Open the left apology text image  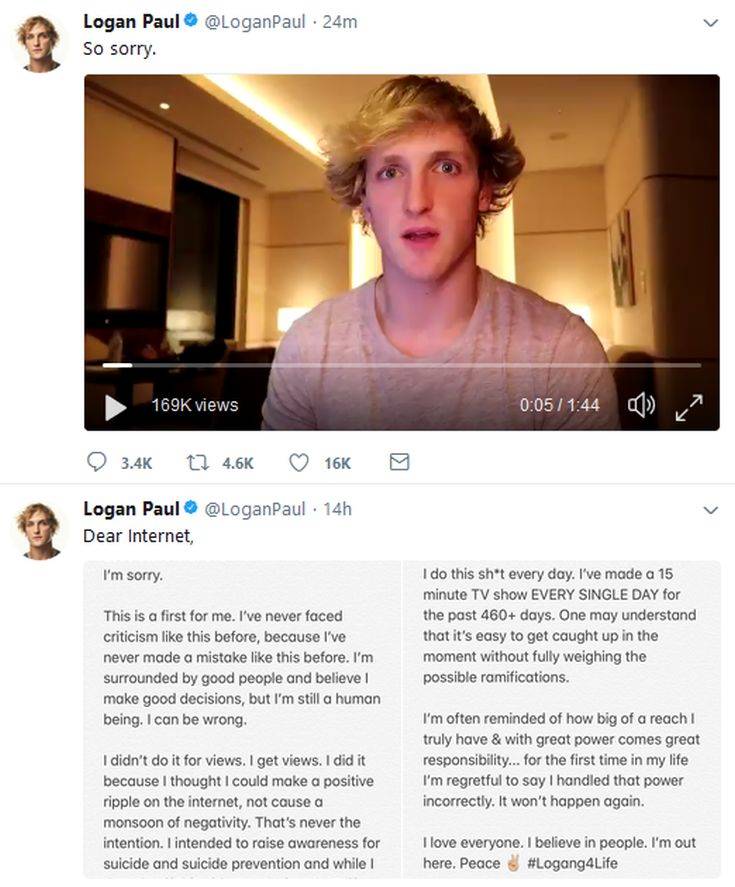coord(242,719)
